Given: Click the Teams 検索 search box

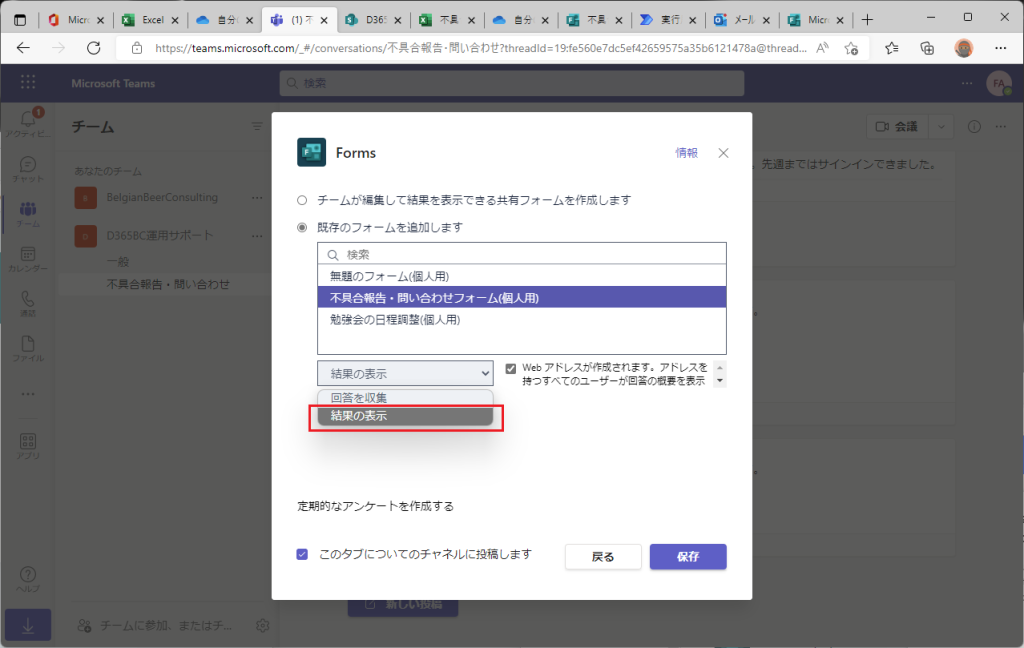Looking at the screenshot, I should [x=512, y=83].
